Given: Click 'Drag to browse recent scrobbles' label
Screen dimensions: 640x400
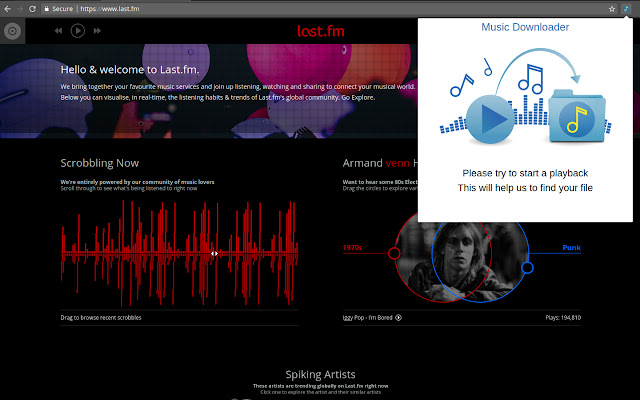Looking at the screenshot, I should [x=101, y=318].
